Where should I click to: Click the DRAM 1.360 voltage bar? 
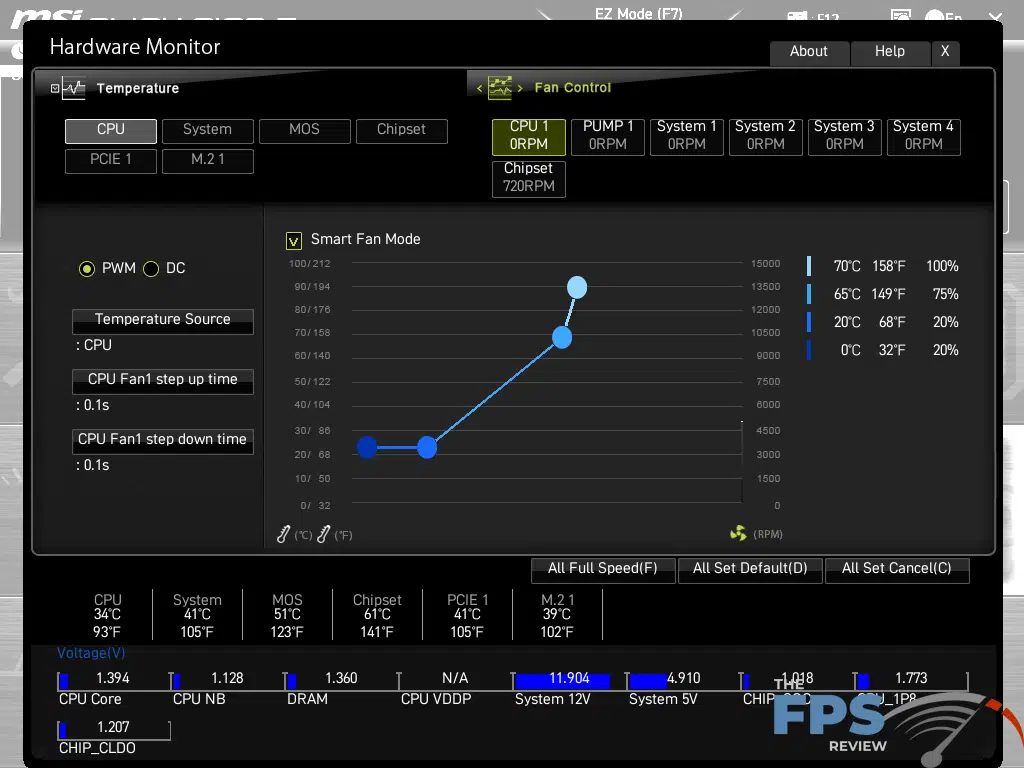[x=342, y=680]
